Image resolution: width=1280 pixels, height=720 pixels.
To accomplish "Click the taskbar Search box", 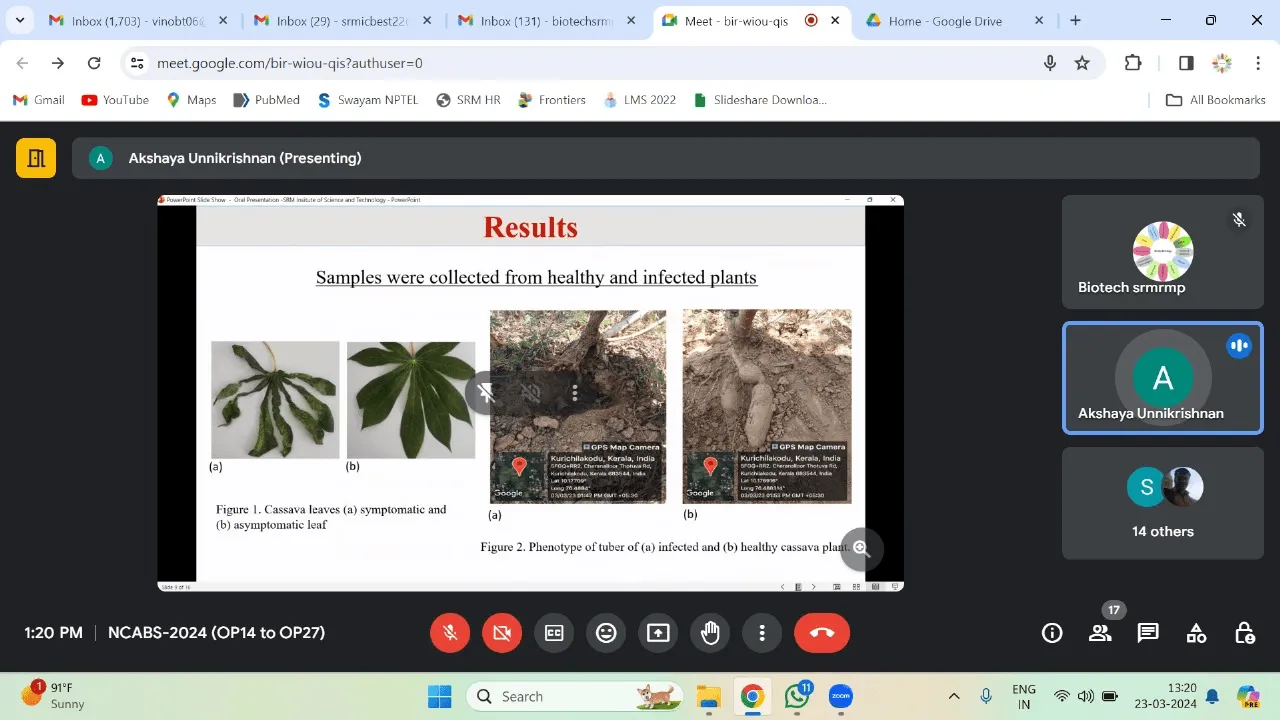I will pyautogui.click(x=575, y=696).
